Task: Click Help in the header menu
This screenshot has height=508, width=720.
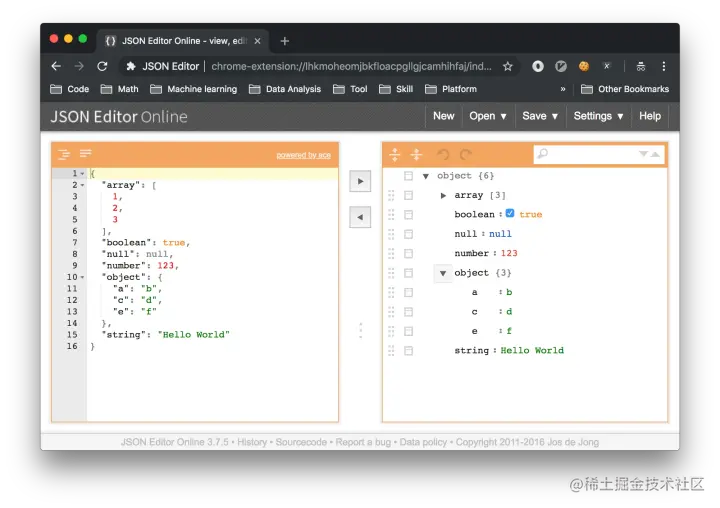Action: [650, 116]
